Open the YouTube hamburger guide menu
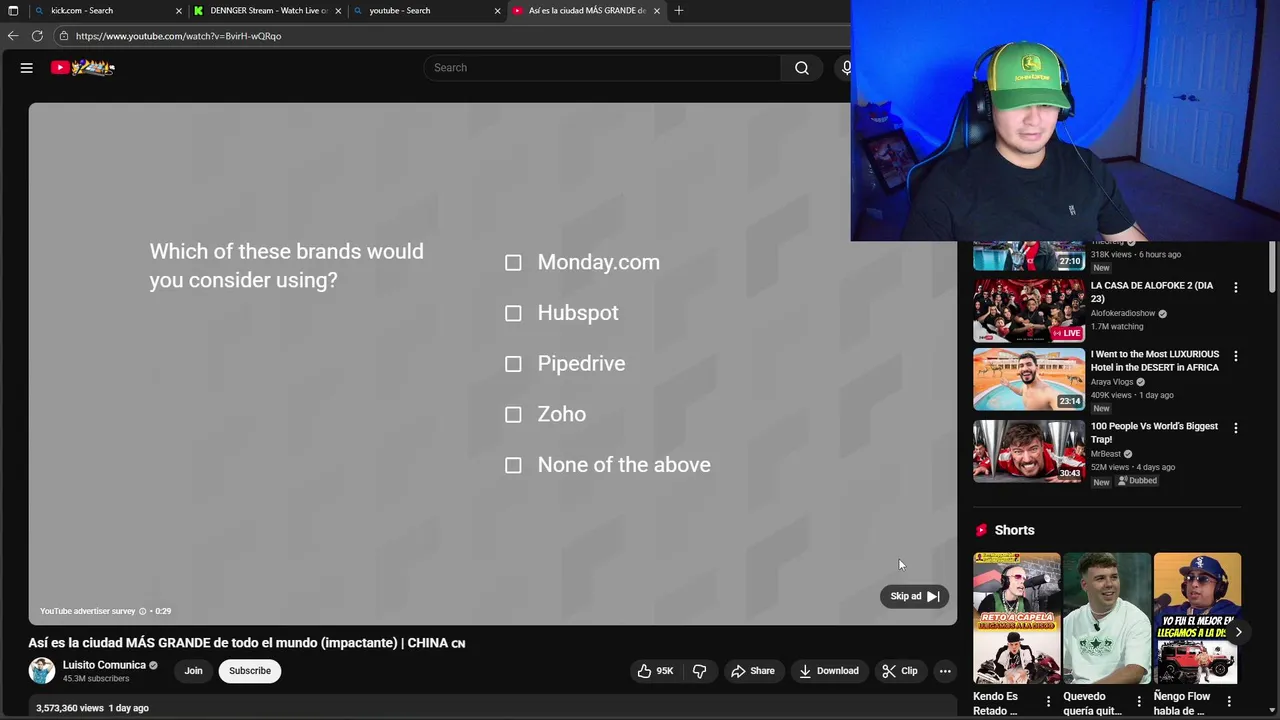 pyautogui.click(x=27, y=68)
